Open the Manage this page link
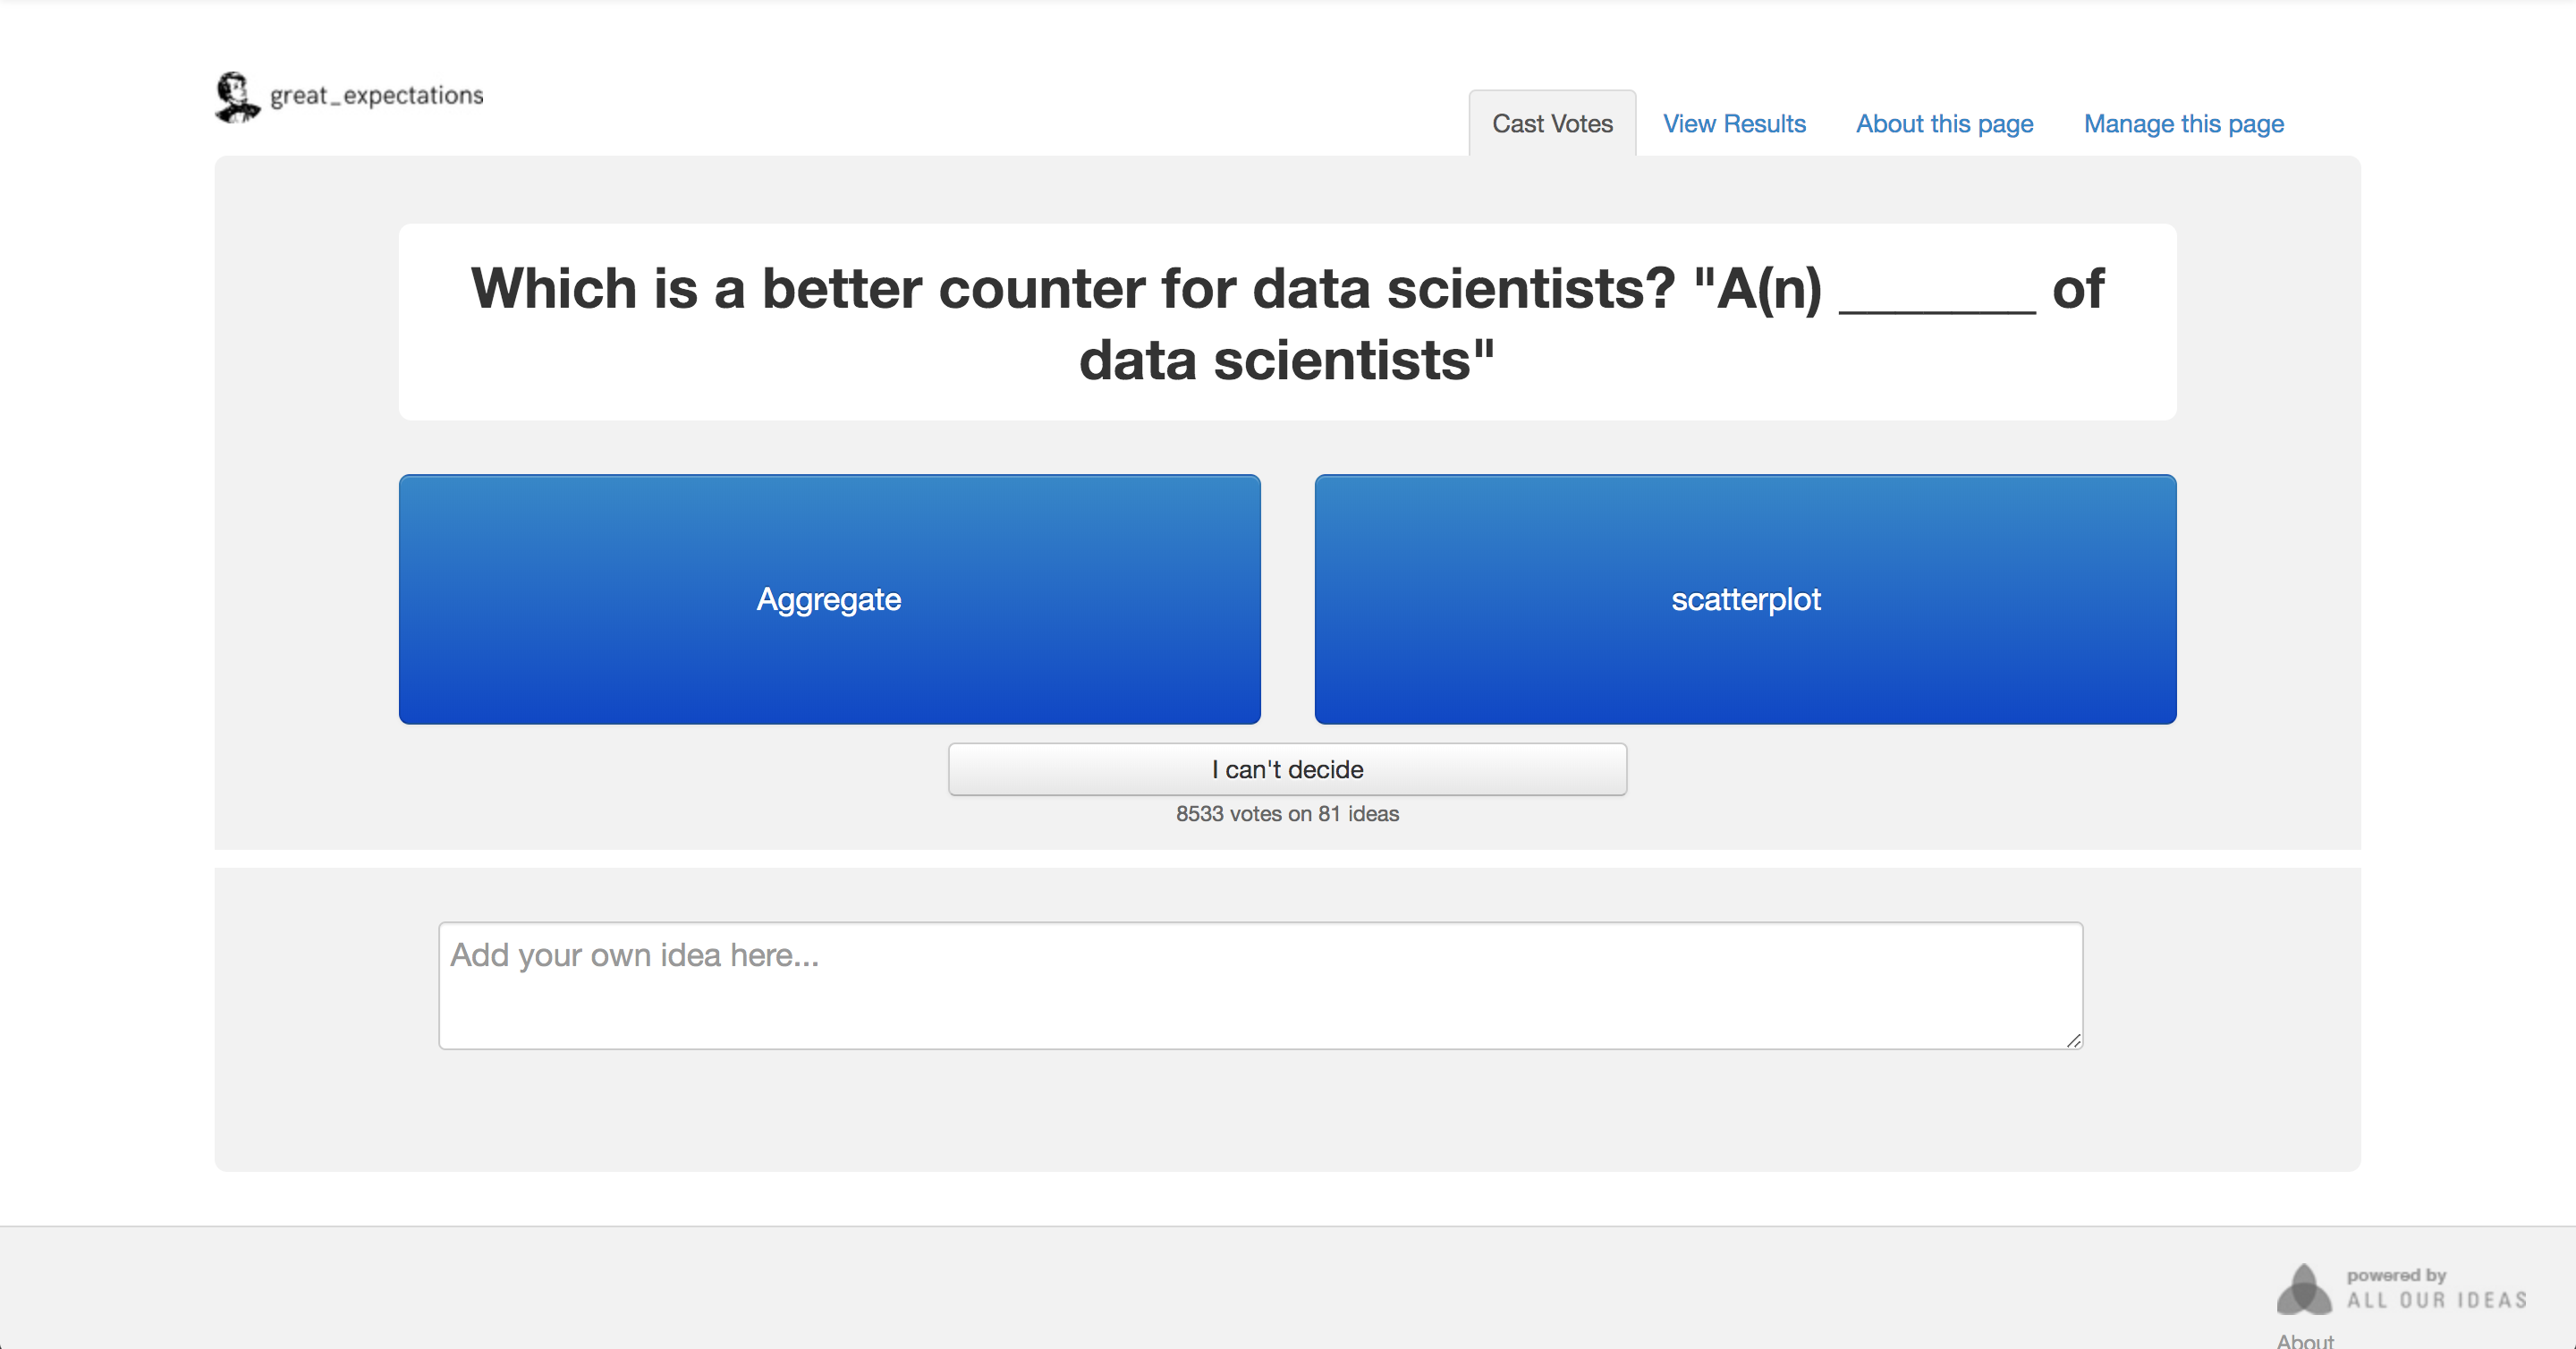The height and width of the screenshot is (1349, 2576). coord(2183,123)
